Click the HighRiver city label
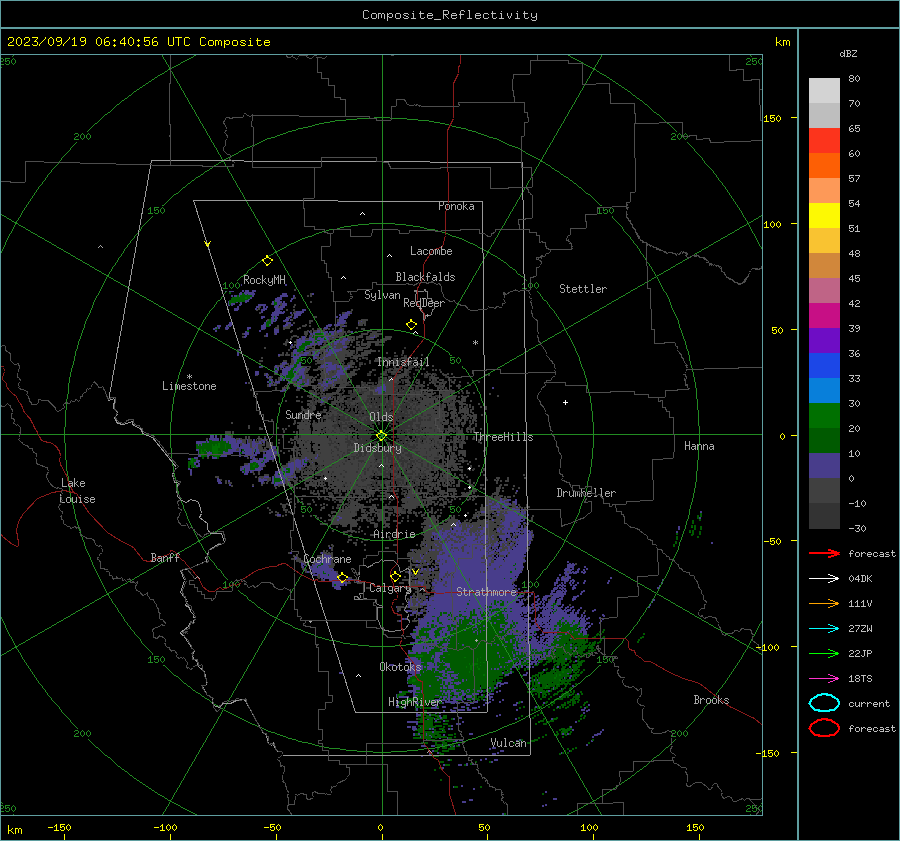 (x=414, y=702)
